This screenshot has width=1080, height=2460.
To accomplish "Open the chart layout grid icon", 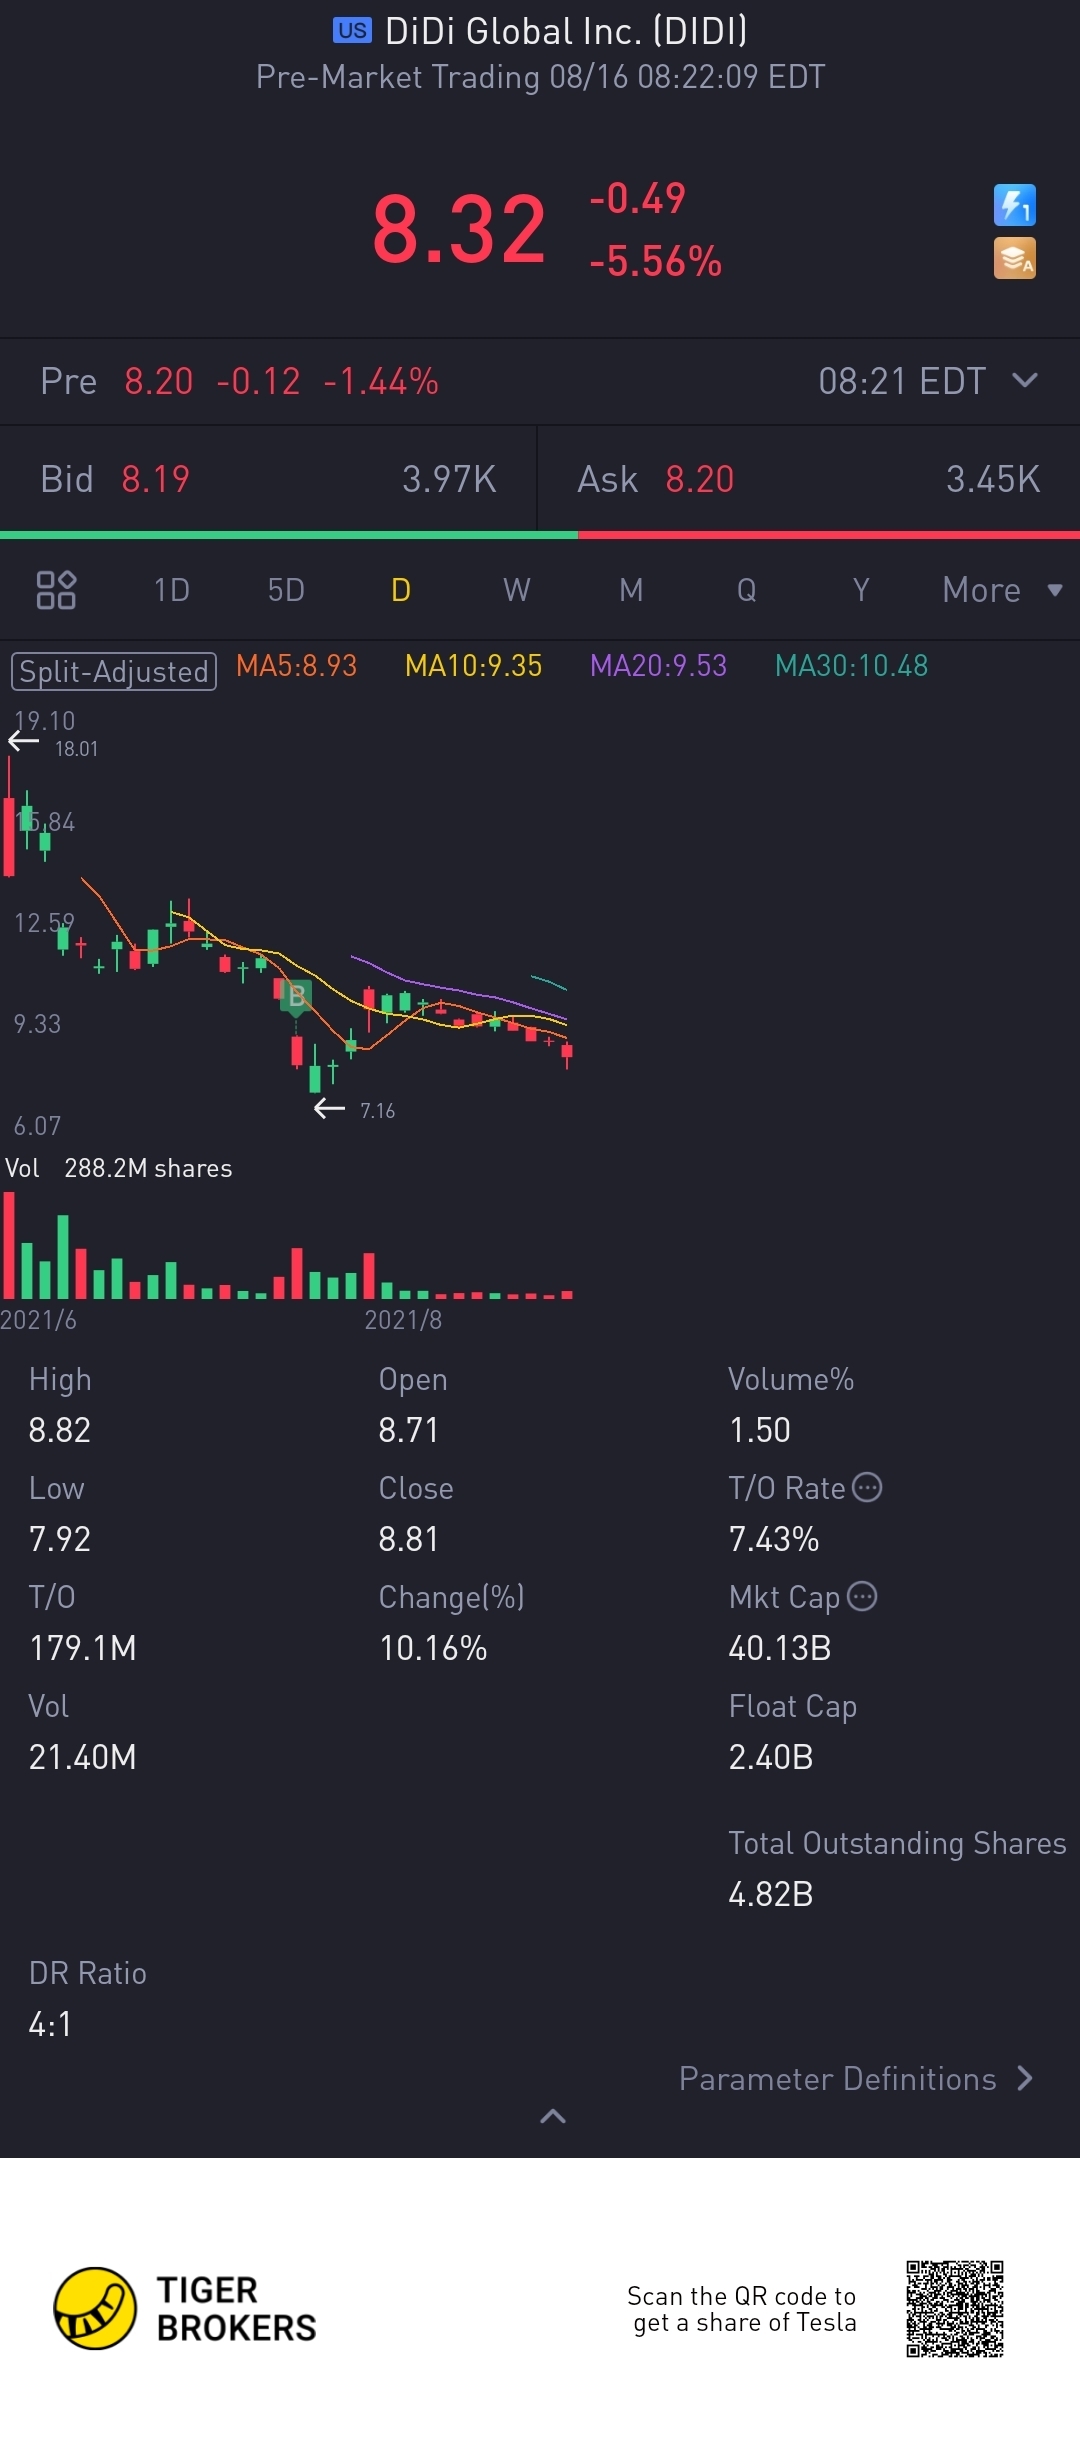I will 56,590.
